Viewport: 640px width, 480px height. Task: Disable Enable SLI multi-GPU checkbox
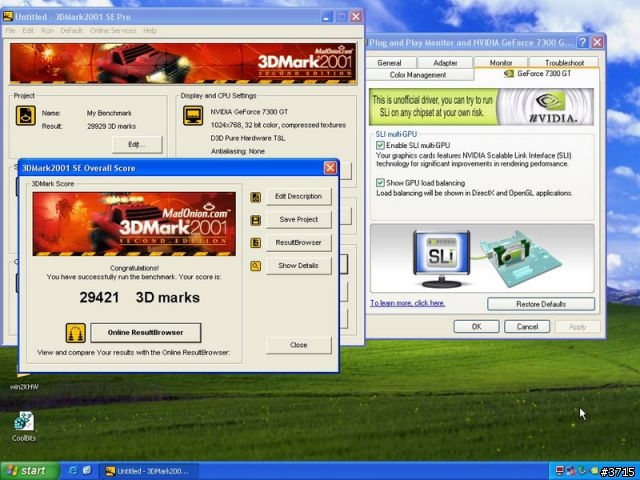pos(380,145)
